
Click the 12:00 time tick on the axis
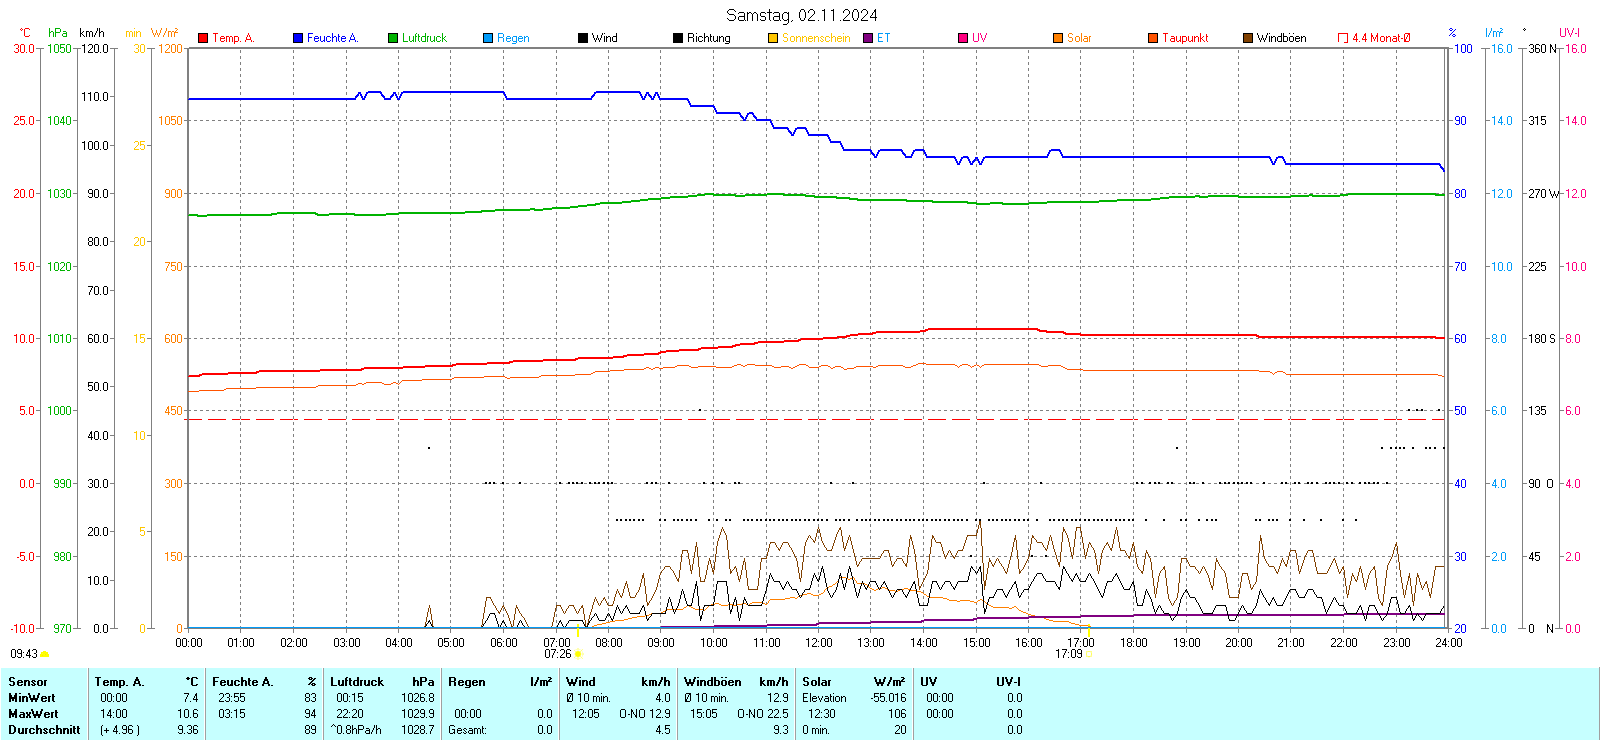(819, 642)
